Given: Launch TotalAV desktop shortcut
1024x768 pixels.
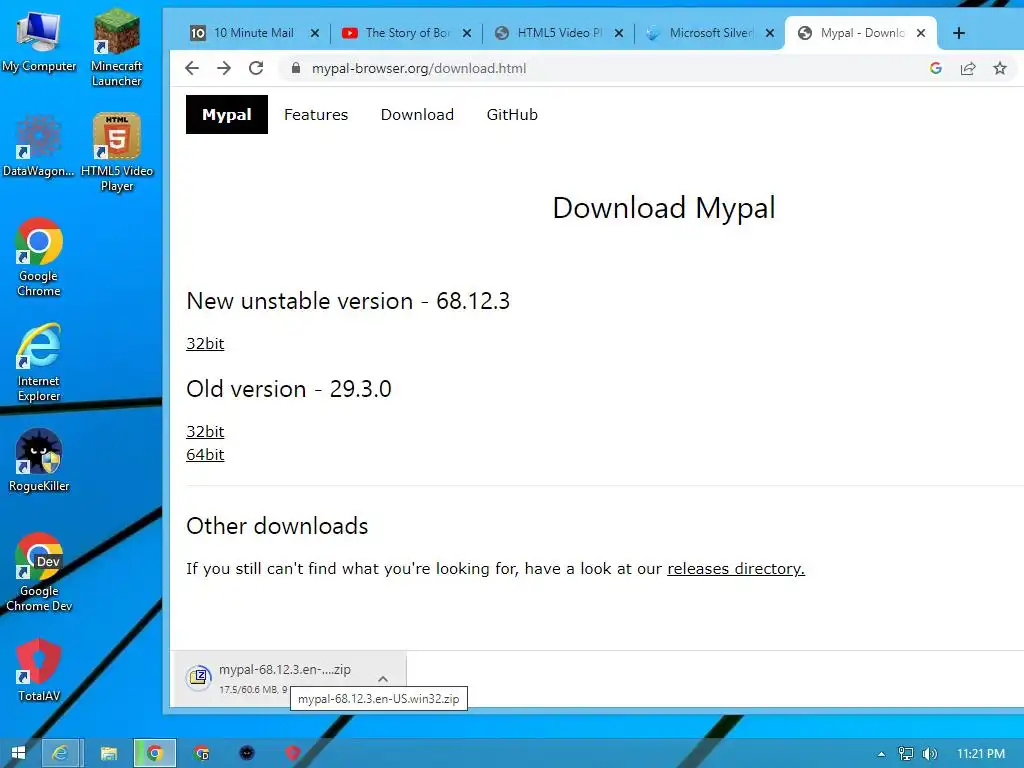Looking at the screenshot, I should (39, 671).
